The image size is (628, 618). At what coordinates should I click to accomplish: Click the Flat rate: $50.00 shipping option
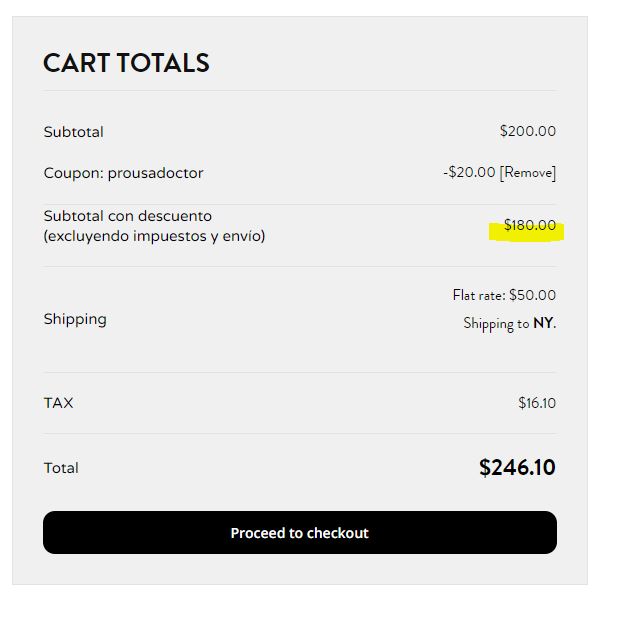[504, 295]
